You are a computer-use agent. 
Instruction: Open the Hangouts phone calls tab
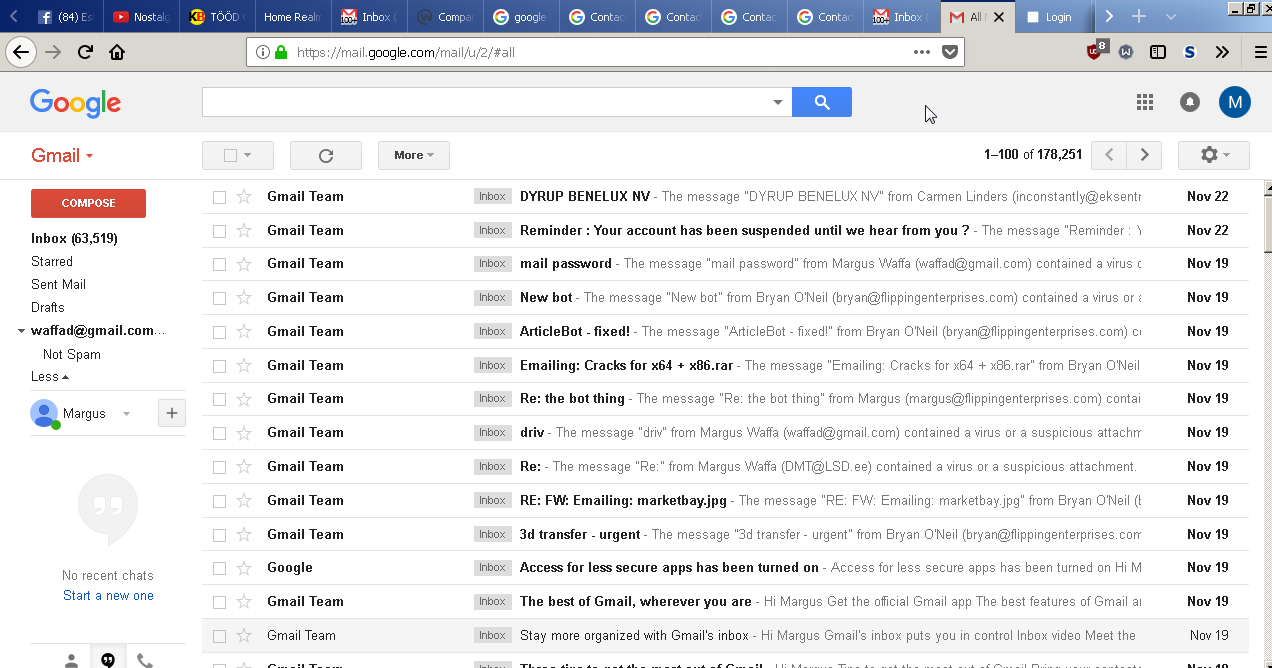tap(145, 660)
